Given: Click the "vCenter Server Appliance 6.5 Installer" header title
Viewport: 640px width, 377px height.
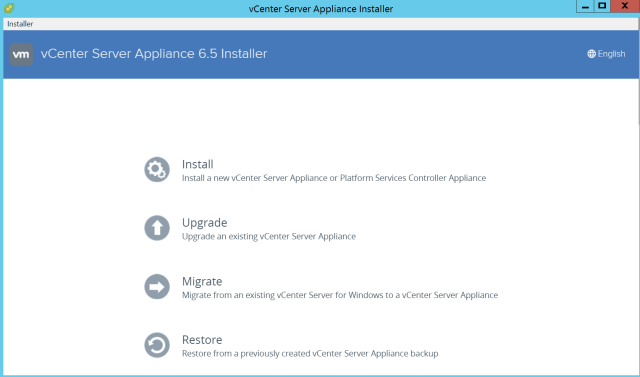Looking at the screenshot, I should pos(154,53).
